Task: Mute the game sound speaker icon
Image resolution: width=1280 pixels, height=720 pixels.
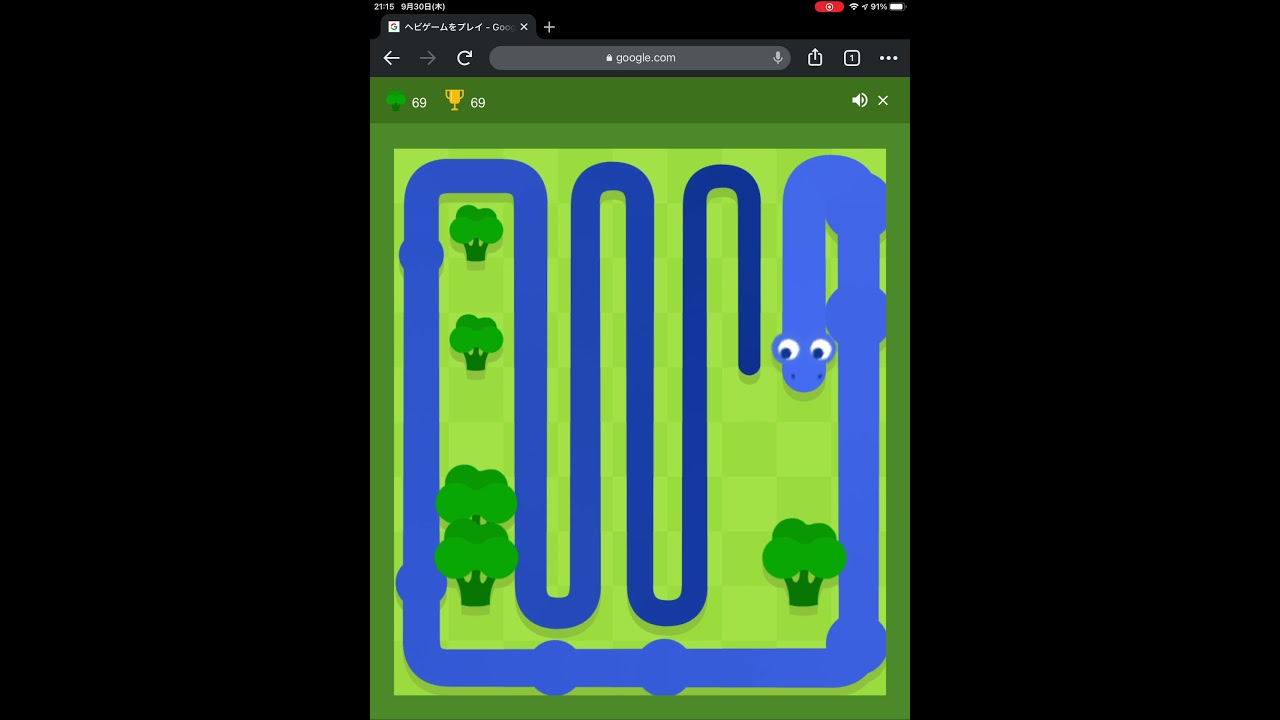Action: (x=859, y=100)
